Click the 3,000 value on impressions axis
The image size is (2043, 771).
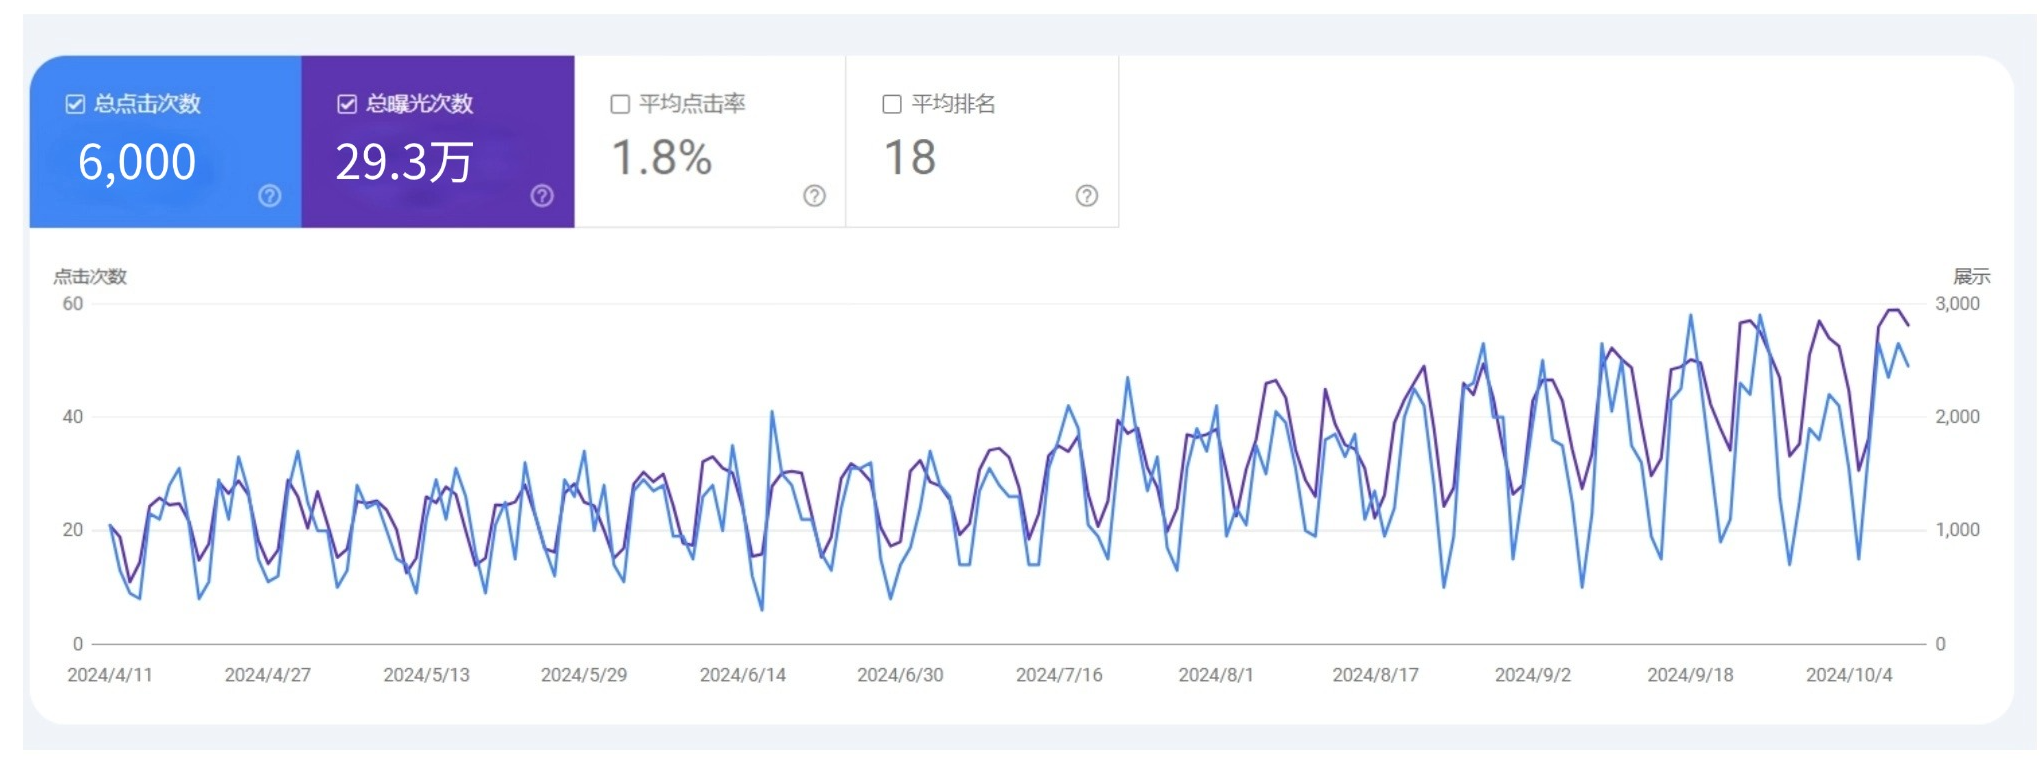[x=1958, y=304]
